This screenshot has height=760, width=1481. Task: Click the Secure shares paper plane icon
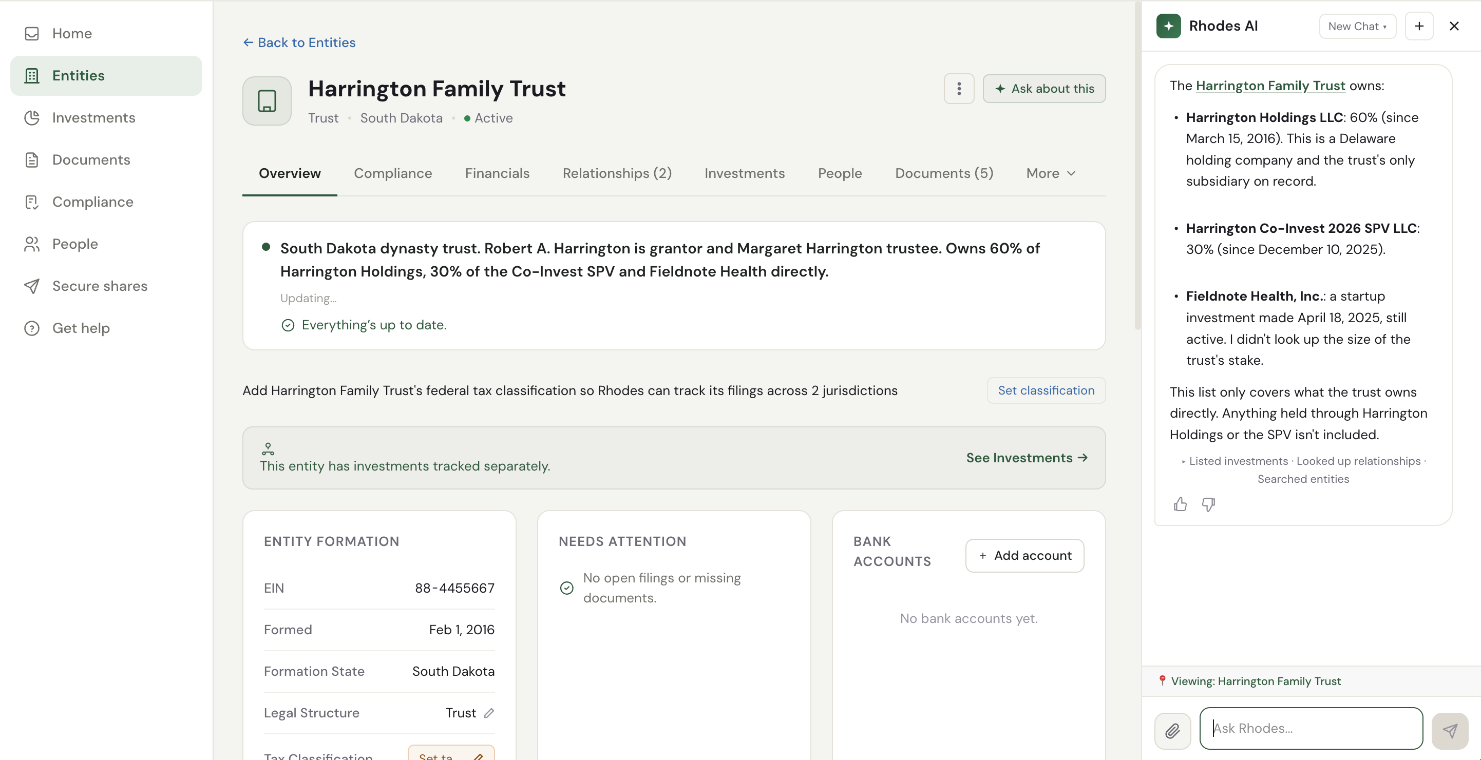tap(32, 285)
